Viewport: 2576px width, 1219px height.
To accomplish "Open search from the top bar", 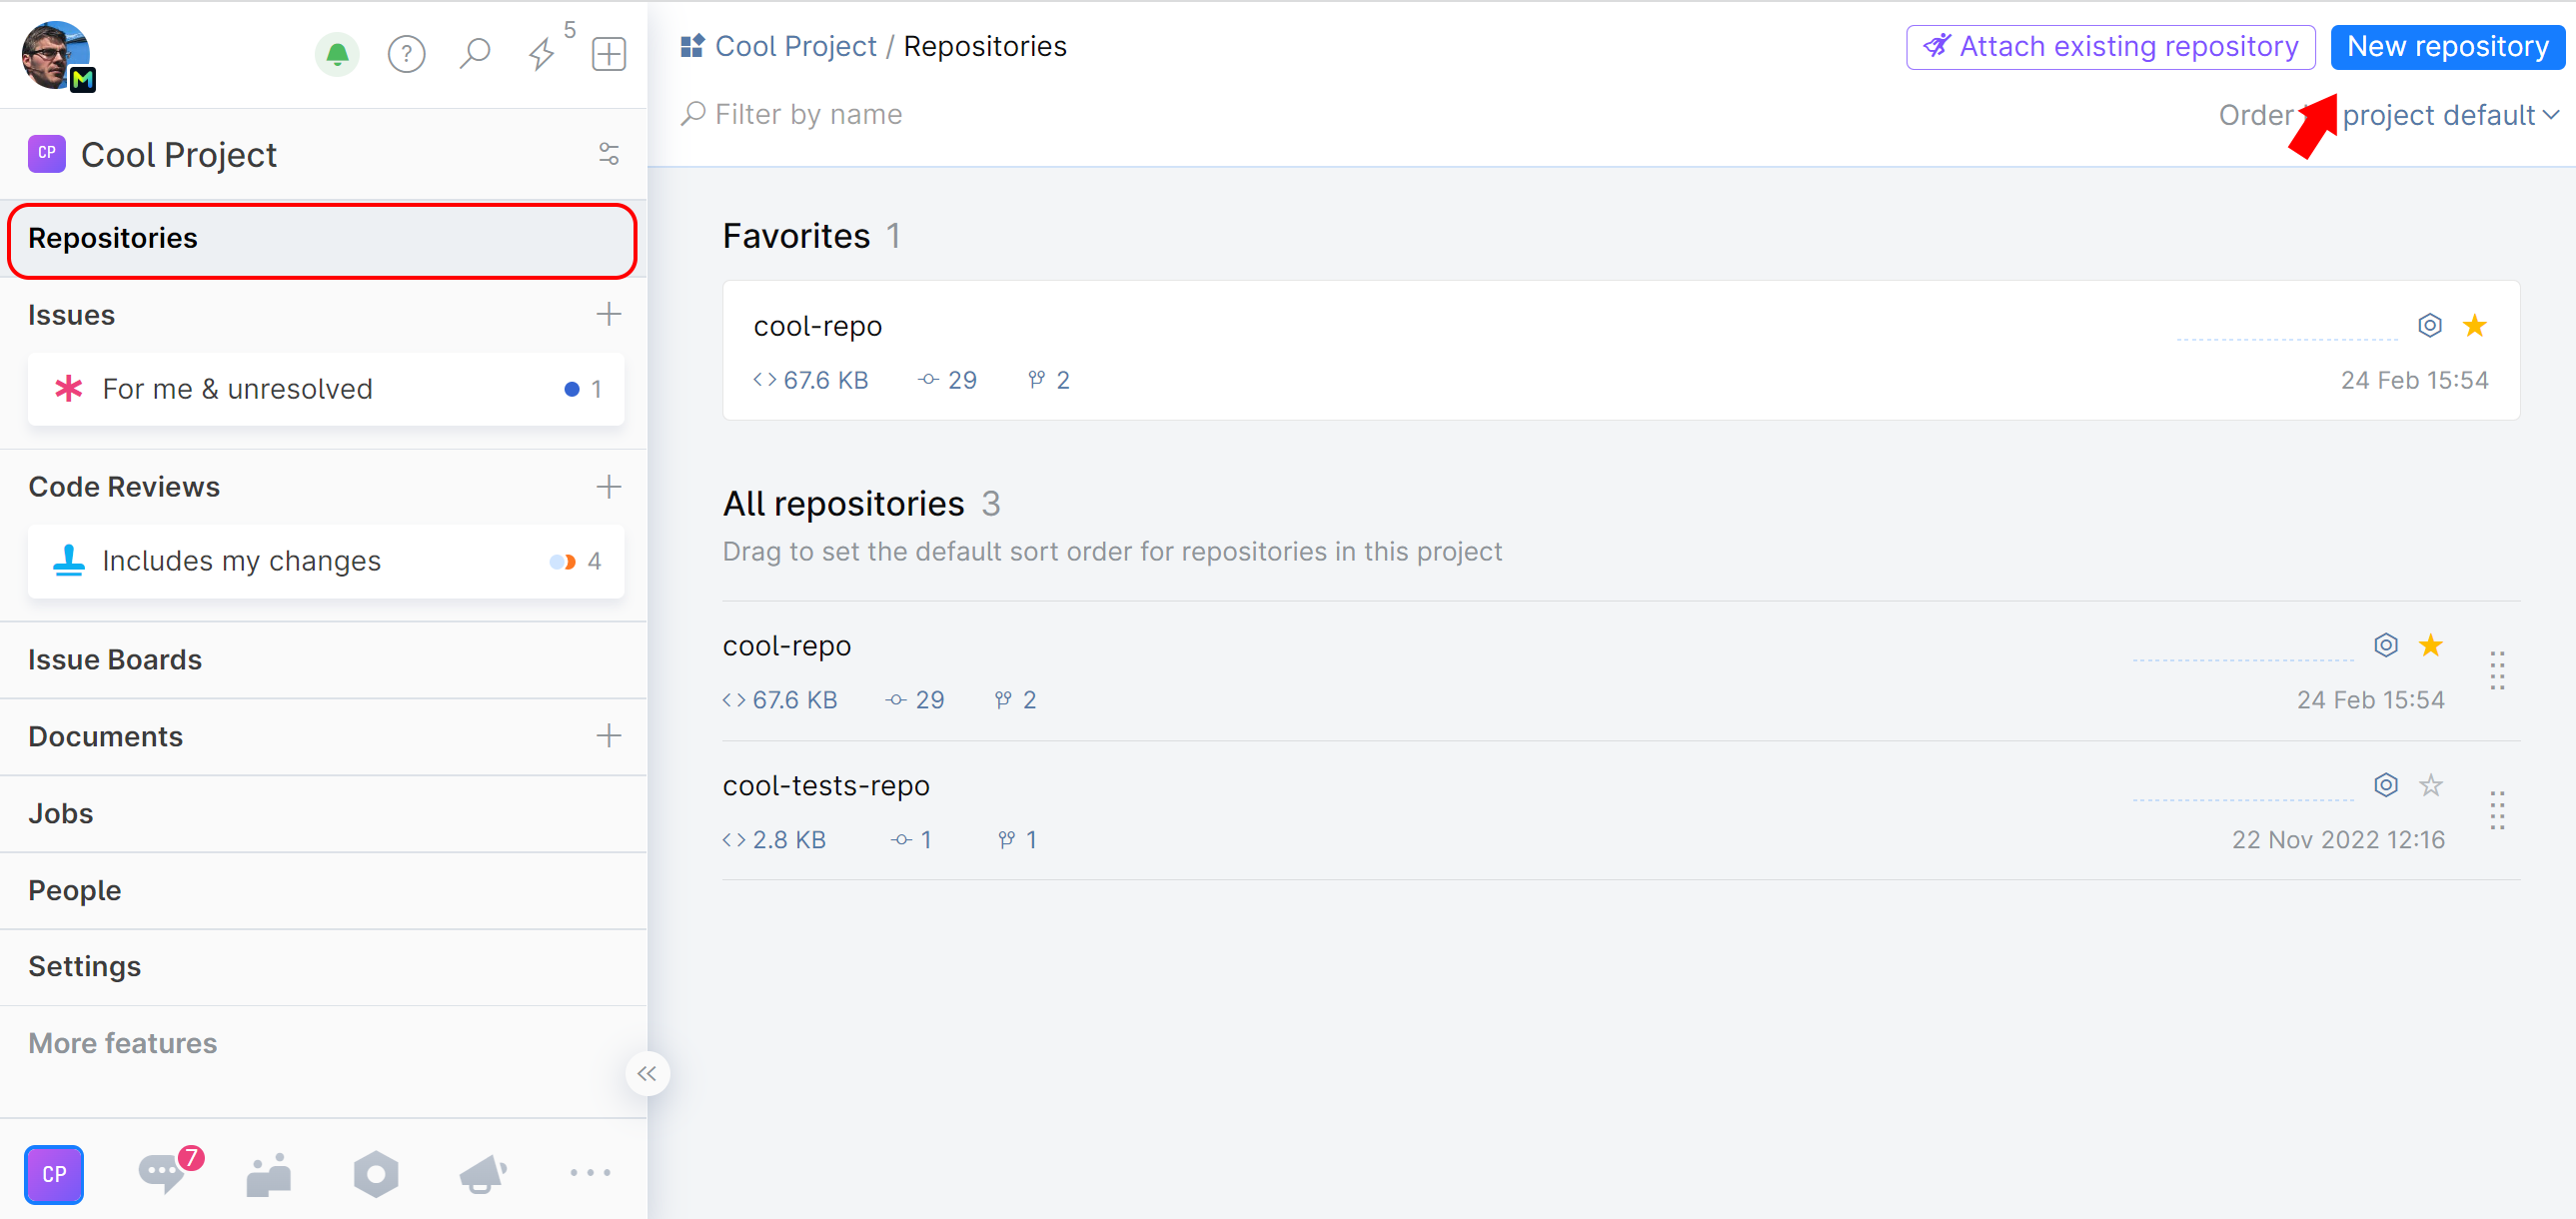I will 475,54.
